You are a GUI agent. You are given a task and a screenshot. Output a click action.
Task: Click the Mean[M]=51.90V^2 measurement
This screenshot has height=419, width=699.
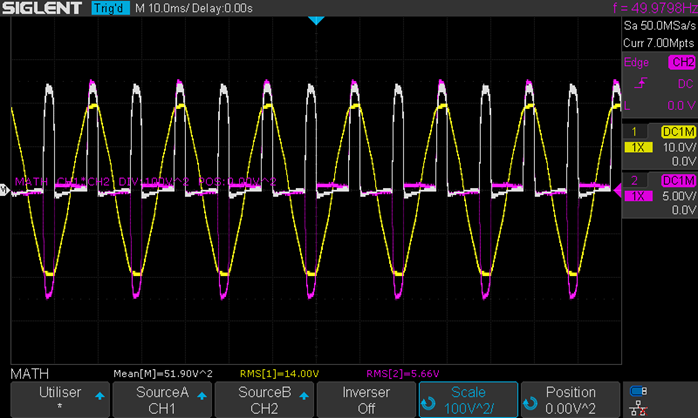pos(163,374)
